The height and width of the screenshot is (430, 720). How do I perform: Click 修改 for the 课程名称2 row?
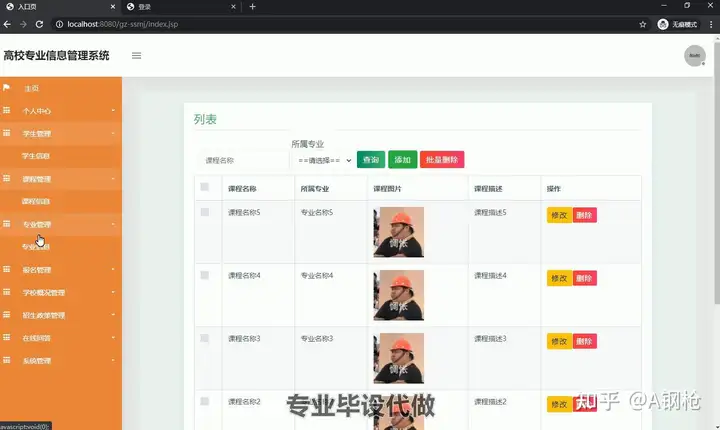pos(559,404)
